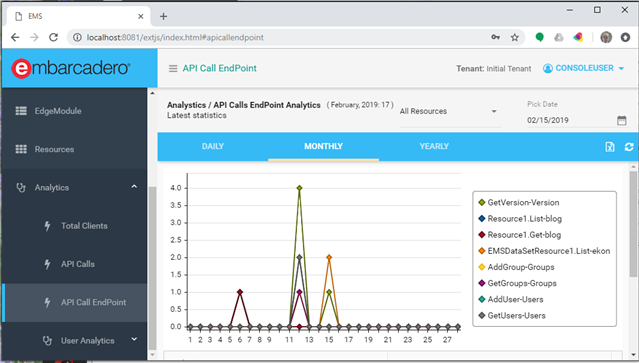Bookmark this page with the star icon
This screenshot has width=639, height=363.
[x=515, y=37]
